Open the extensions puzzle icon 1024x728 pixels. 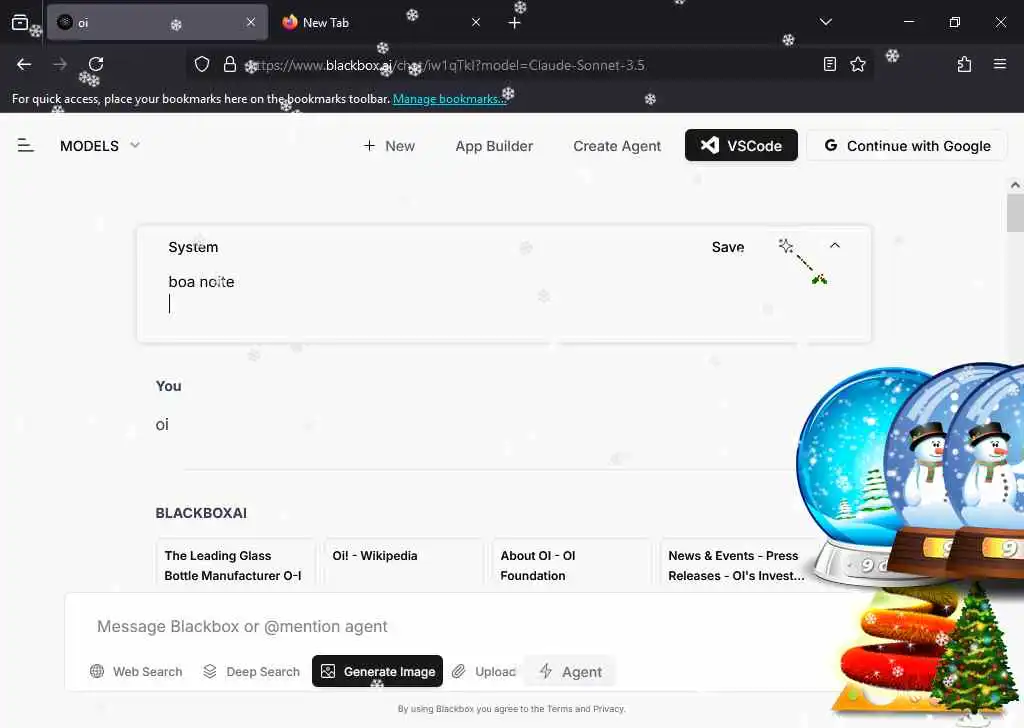(x=964, y=64)
